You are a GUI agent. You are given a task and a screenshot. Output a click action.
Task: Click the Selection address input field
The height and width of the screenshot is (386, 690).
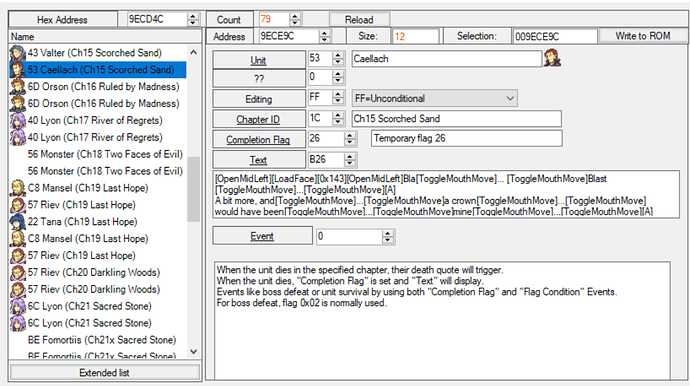click(554, 37)
